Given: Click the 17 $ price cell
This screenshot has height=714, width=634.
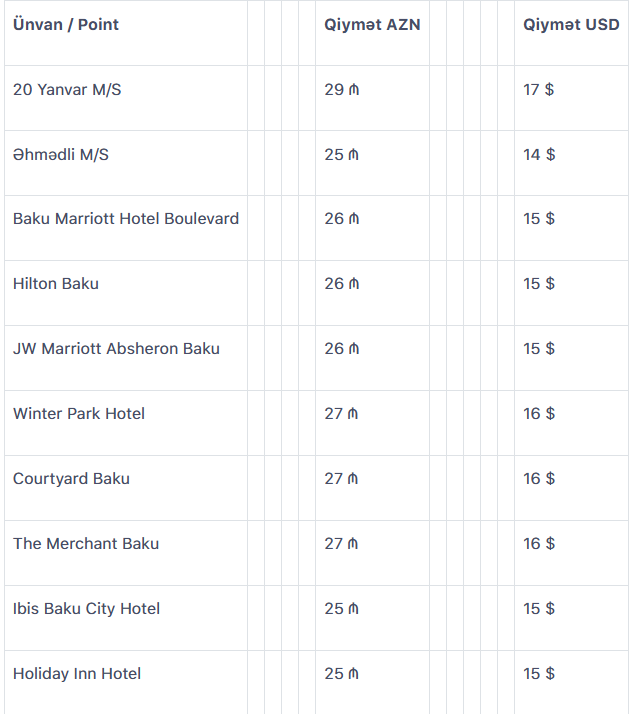Looking at the screenshot, I should [x=539, y=90].
